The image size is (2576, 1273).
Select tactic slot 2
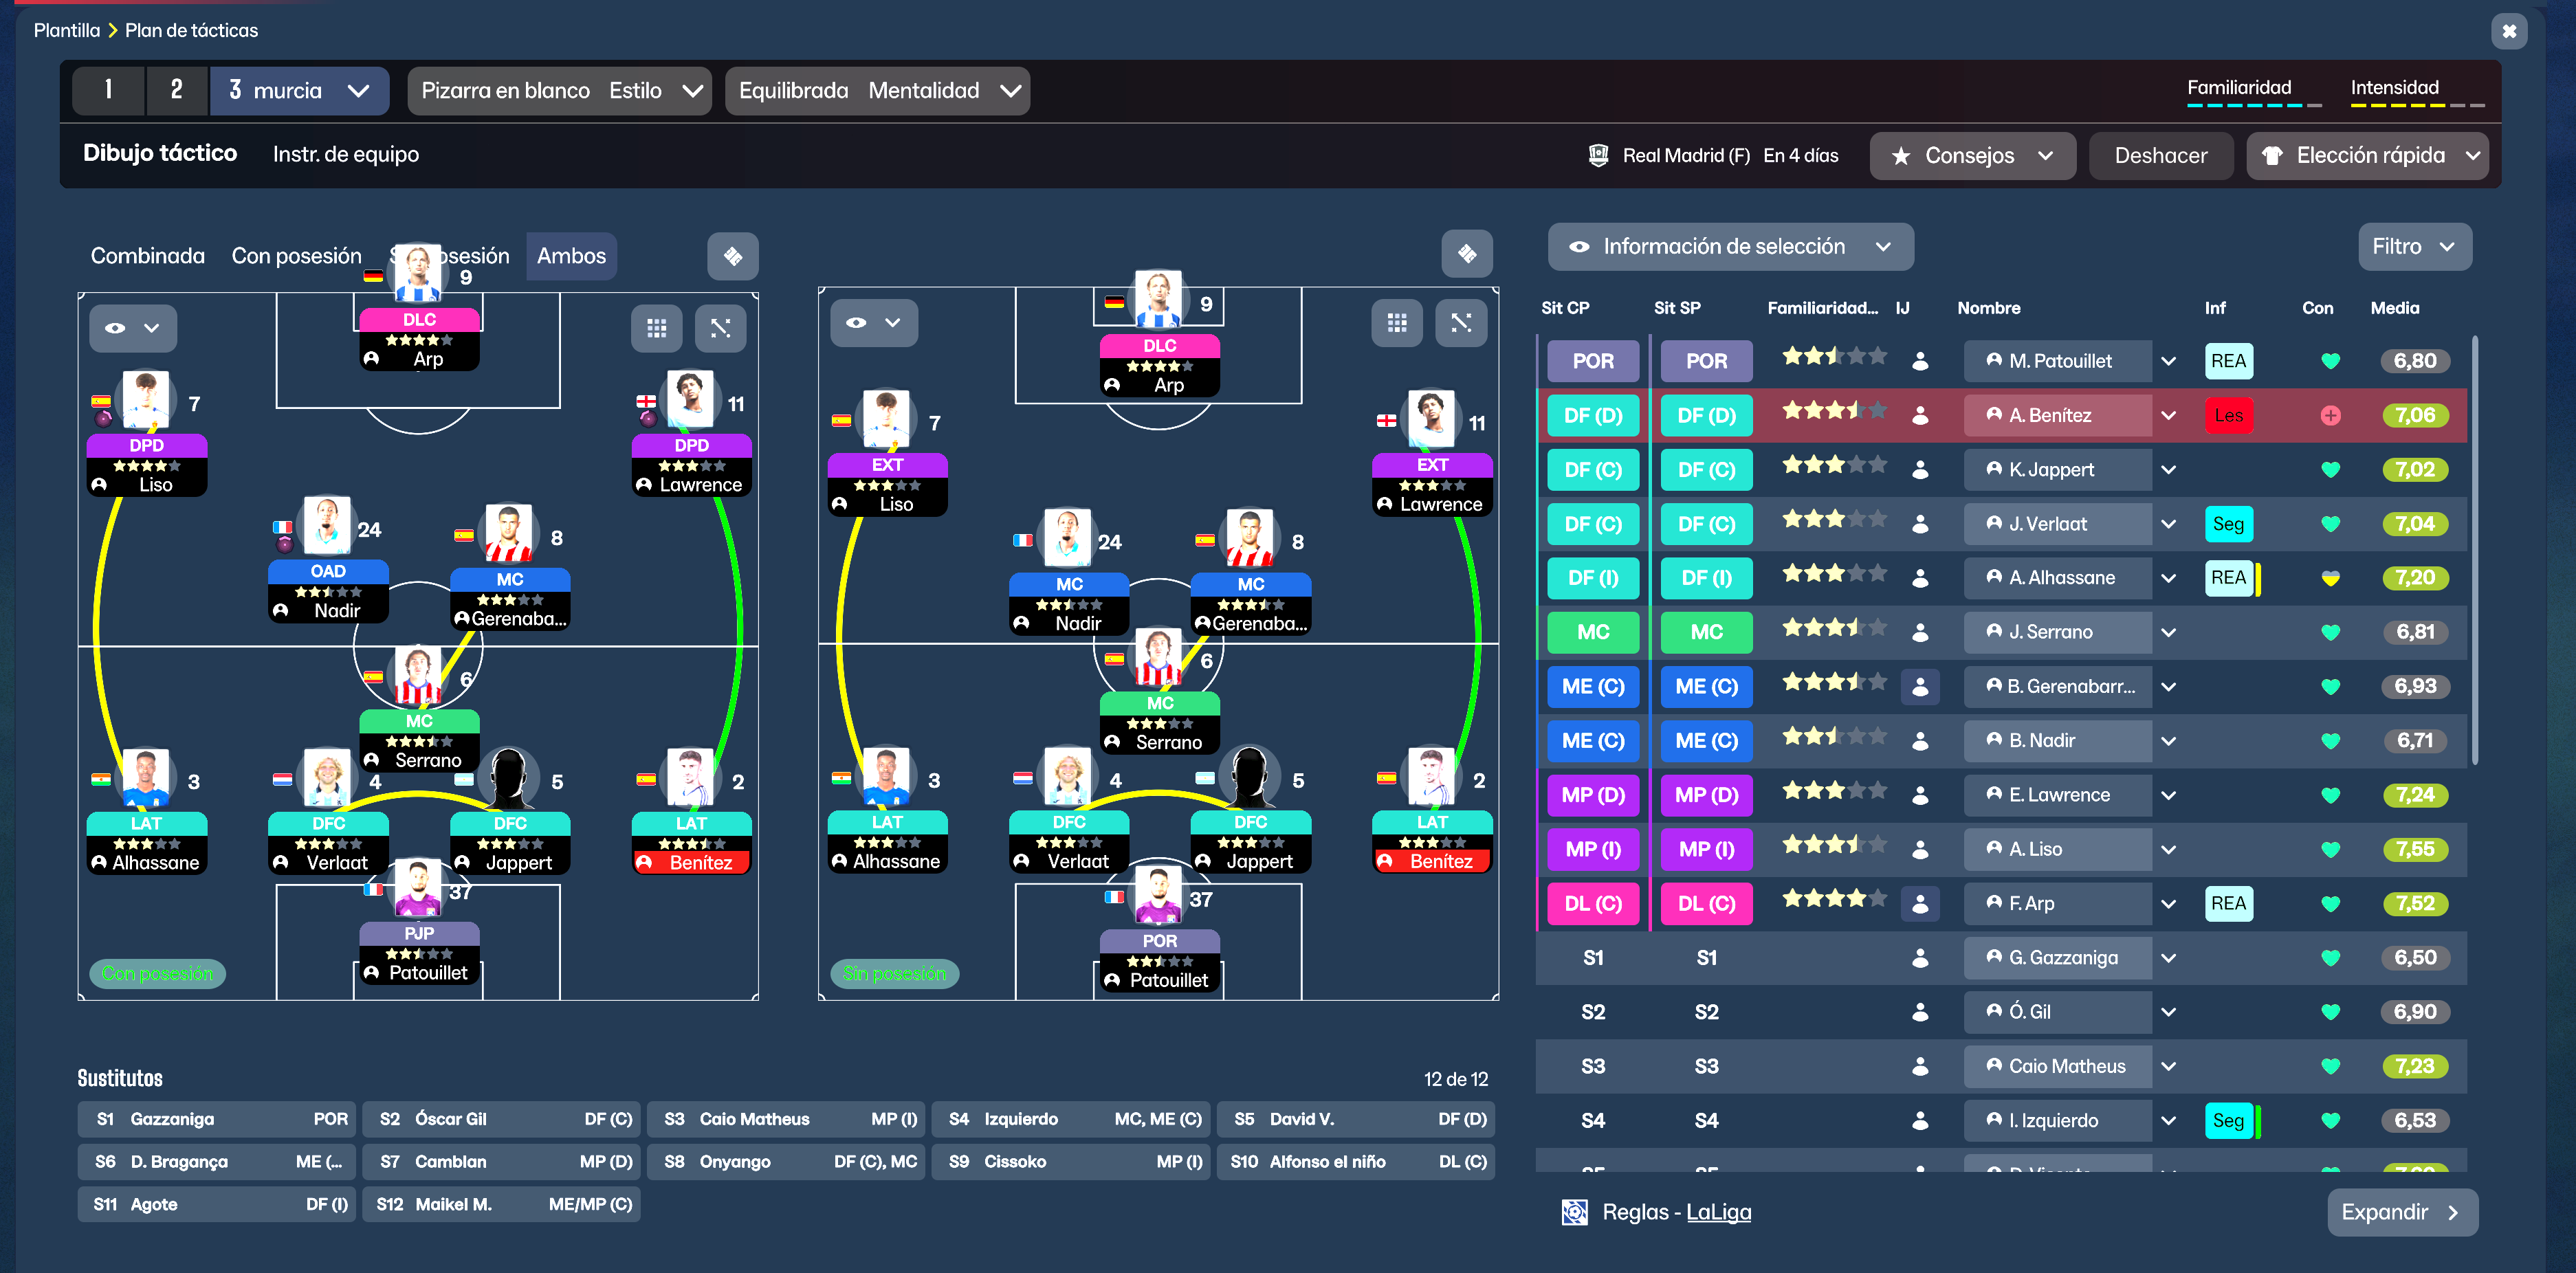coord(177,91)
